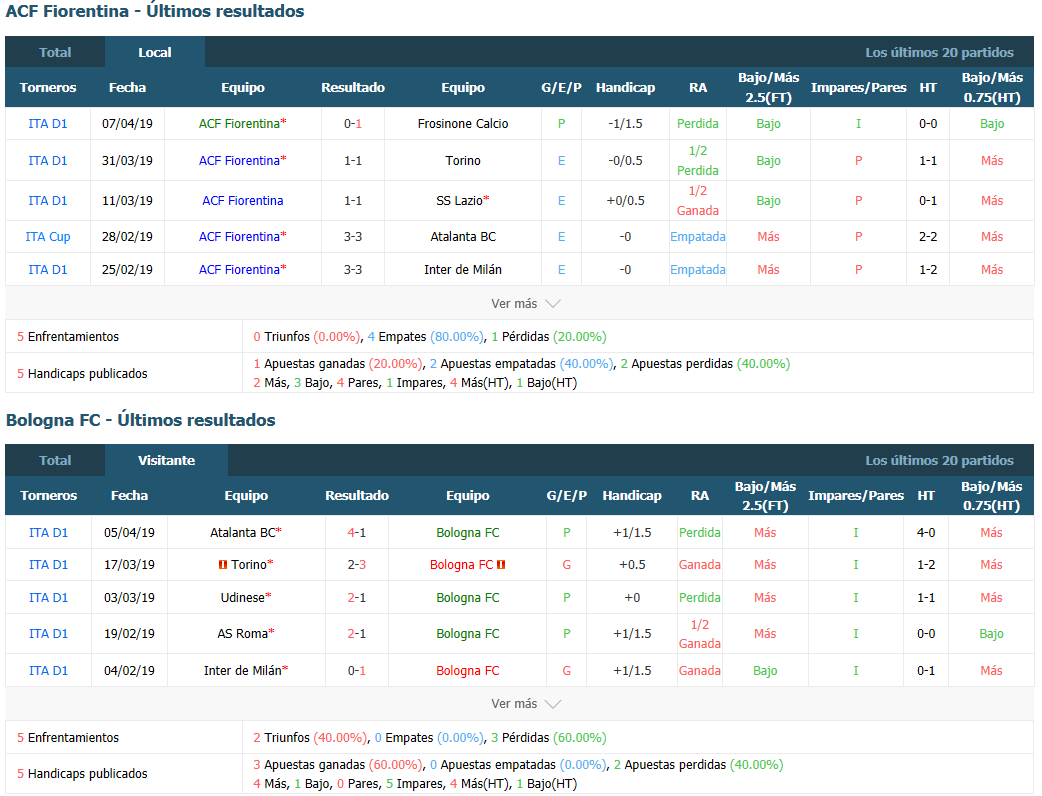Screen dimensions: 1042x796
Task: Click "Los últimos 20 partidos" in Bologna section
Action: [x=939, y=460]
